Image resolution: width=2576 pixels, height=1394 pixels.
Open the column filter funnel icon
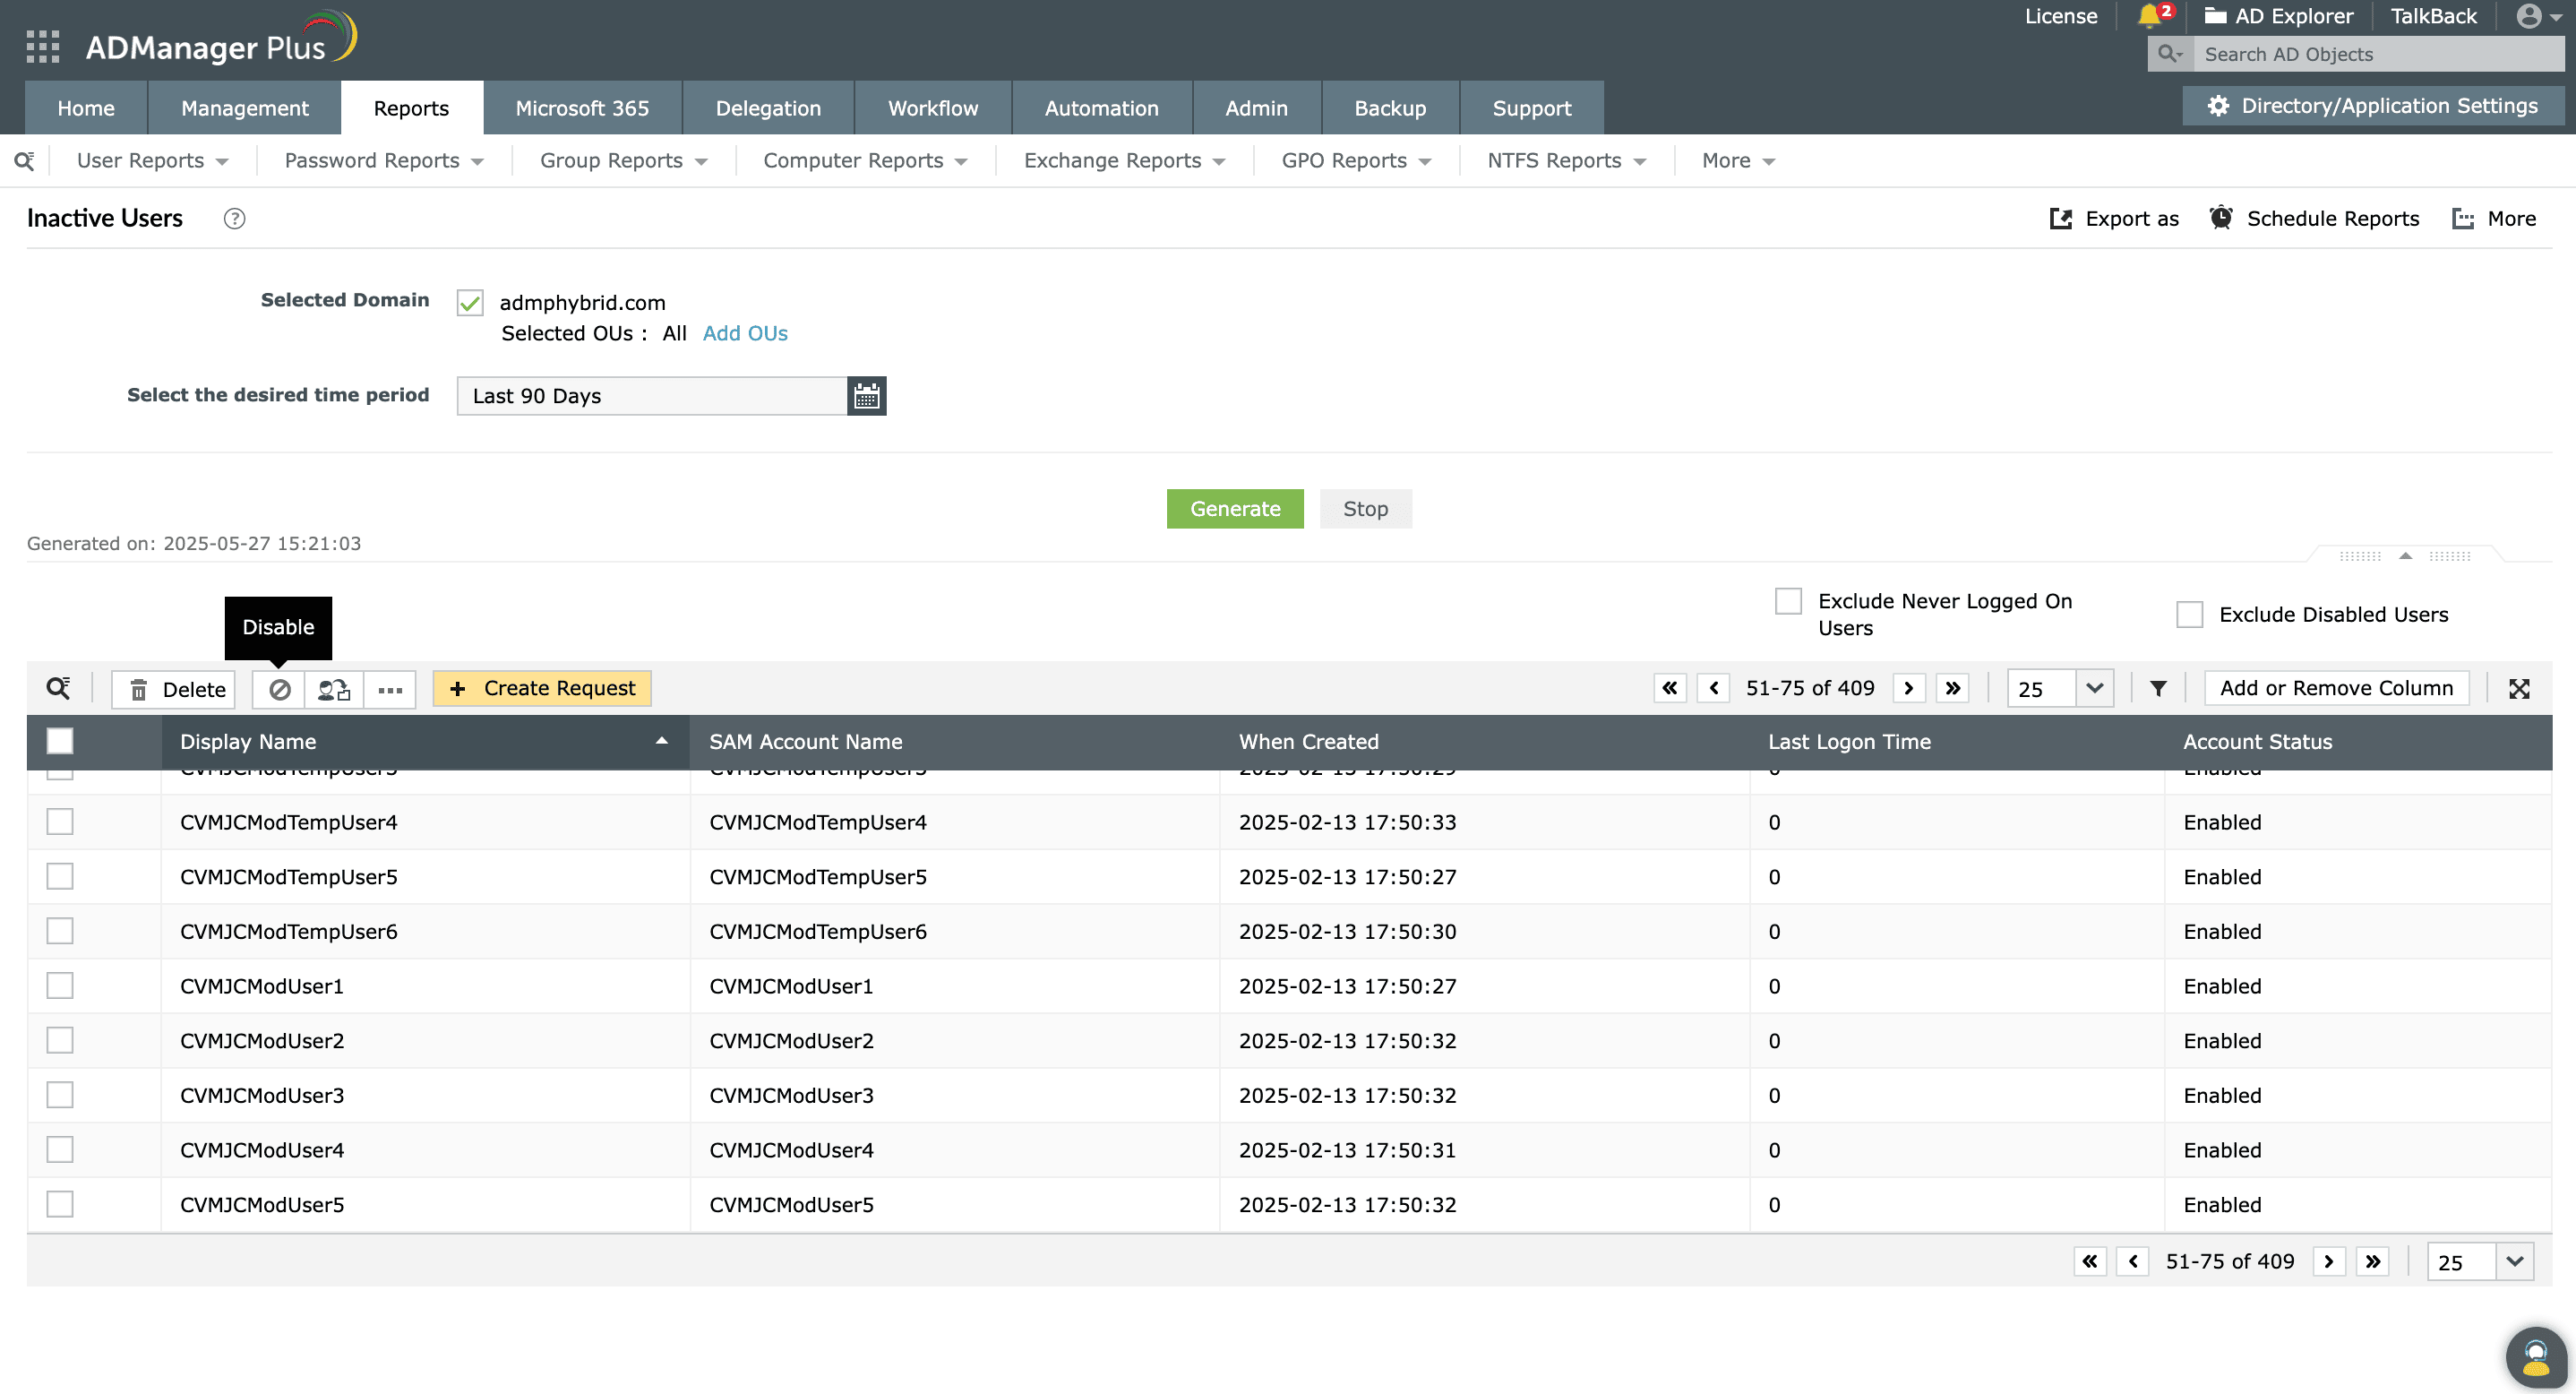pyautogui.click(x=2159, y=688)
